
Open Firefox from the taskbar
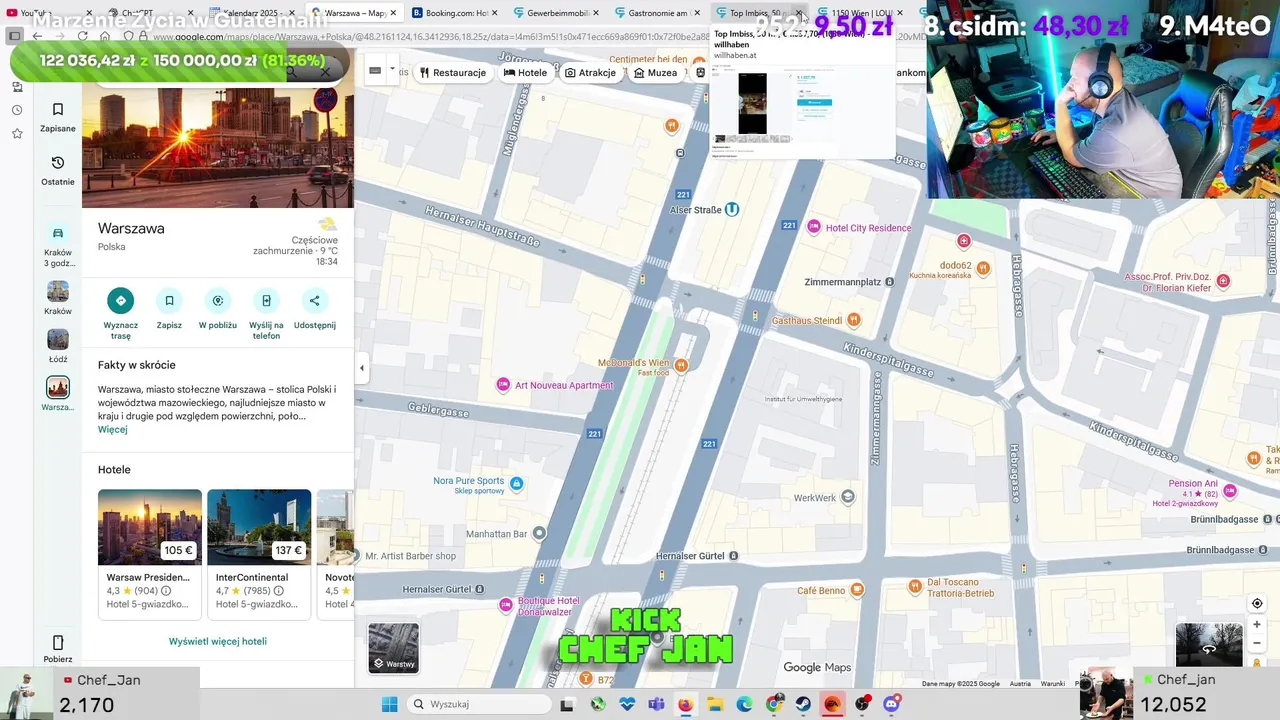(x=685, y=704)
